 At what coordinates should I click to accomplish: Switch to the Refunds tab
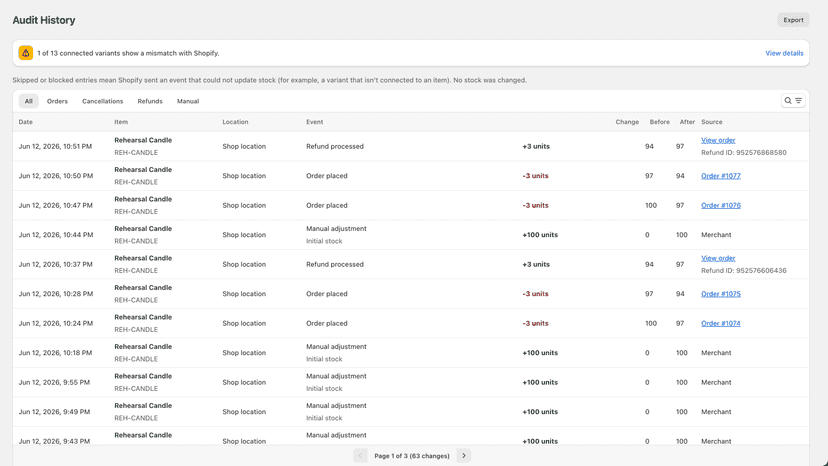pyautogui.click(x=150, y=101)
